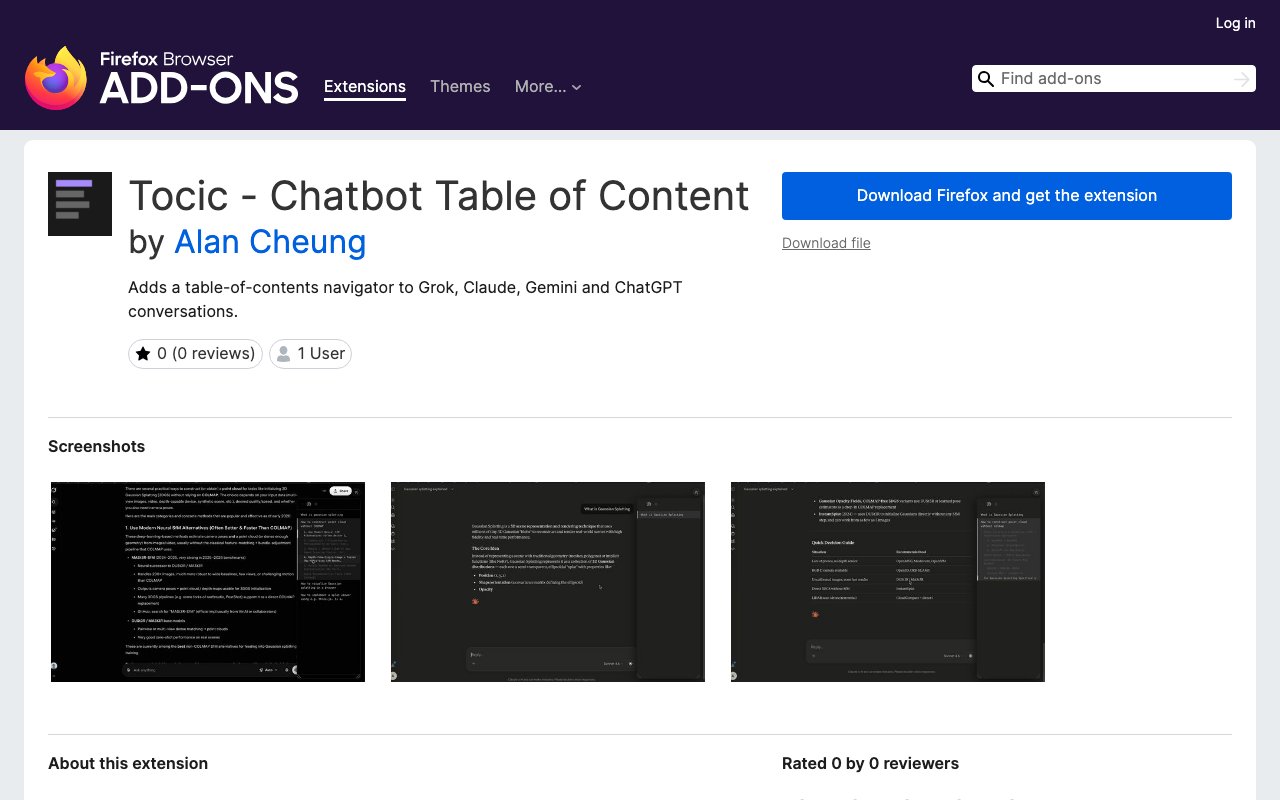This screenshot has height=800, width=1280.
Task: Click the Download file link
Action: coord(826,243)
